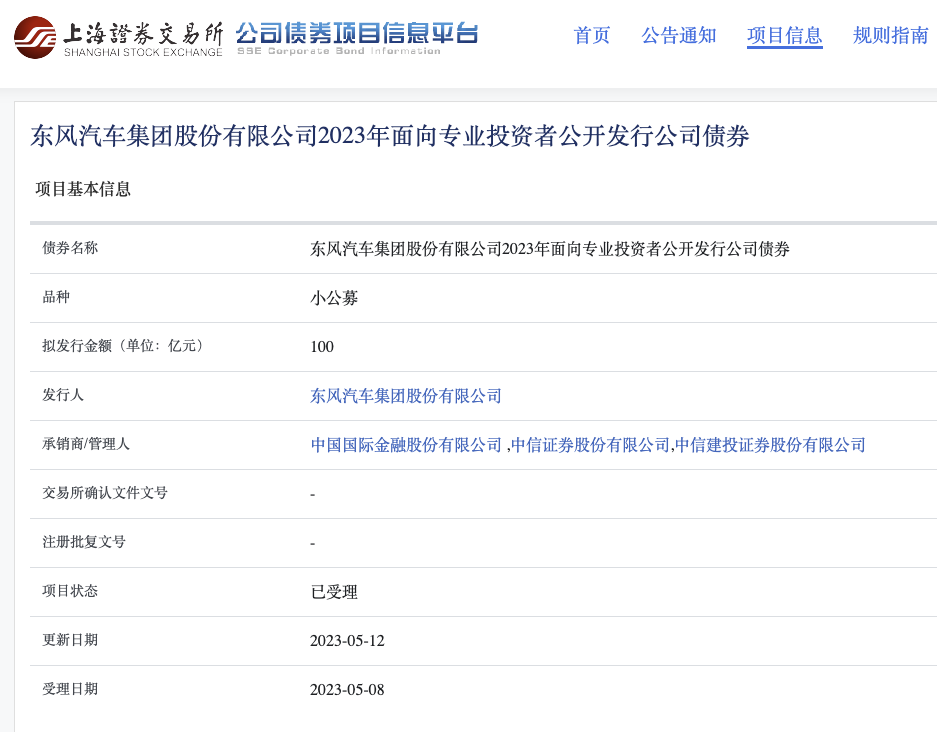The width and height of the screenshot is (937, 732).
Task: Click the 交易所确认文件文号 row label
Action: coord(105,493)
